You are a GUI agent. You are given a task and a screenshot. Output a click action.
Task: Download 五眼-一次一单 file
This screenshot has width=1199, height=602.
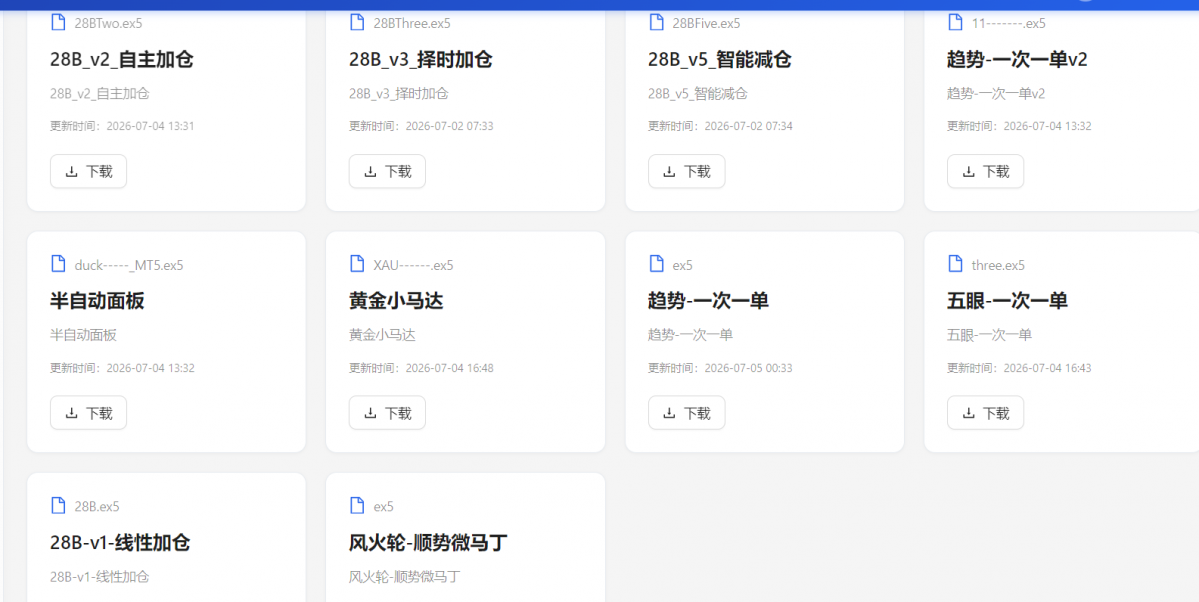986,413
